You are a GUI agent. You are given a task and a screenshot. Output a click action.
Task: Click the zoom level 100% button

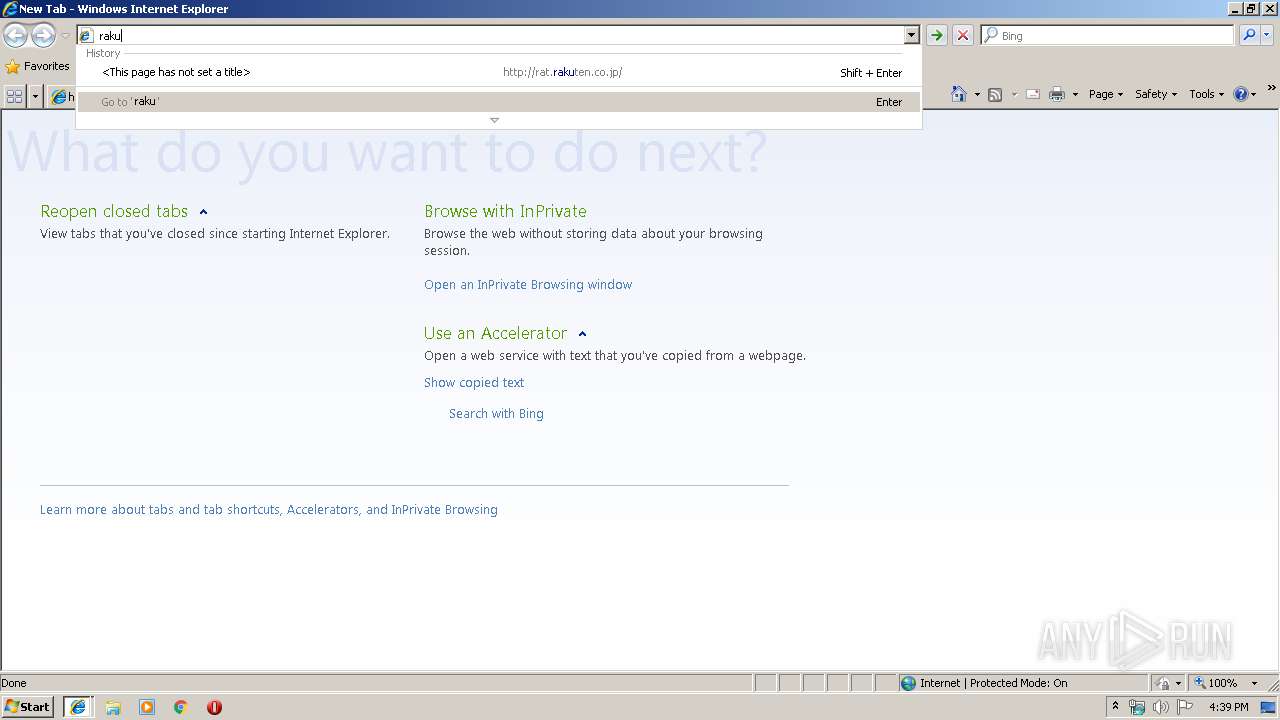(x=1215, y=683)
